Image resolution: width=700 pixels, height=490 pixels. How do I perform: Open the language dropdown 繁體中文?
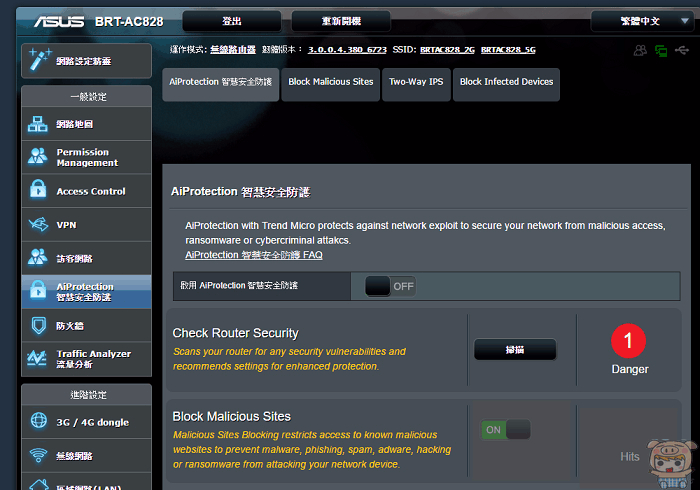(642, 21)
